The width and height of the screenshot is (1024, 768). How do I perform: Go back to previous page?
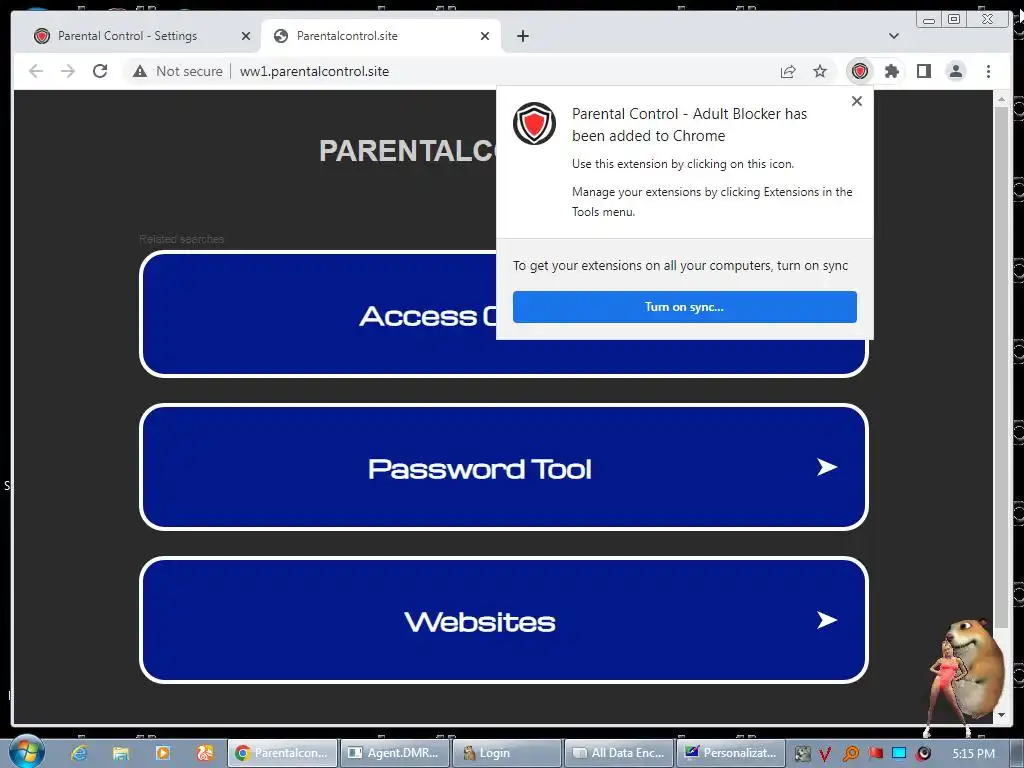(x=36, y=71)
